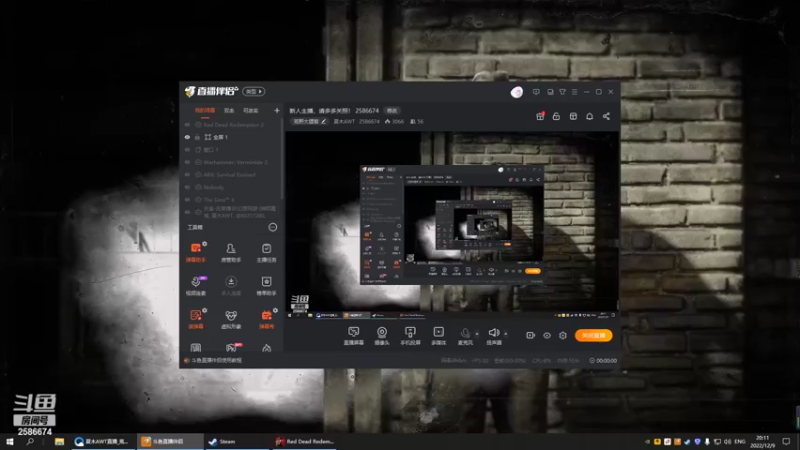Click the speaker icon in the bottom bar
This screenshot has height=450, width=800.
[493, 333]
